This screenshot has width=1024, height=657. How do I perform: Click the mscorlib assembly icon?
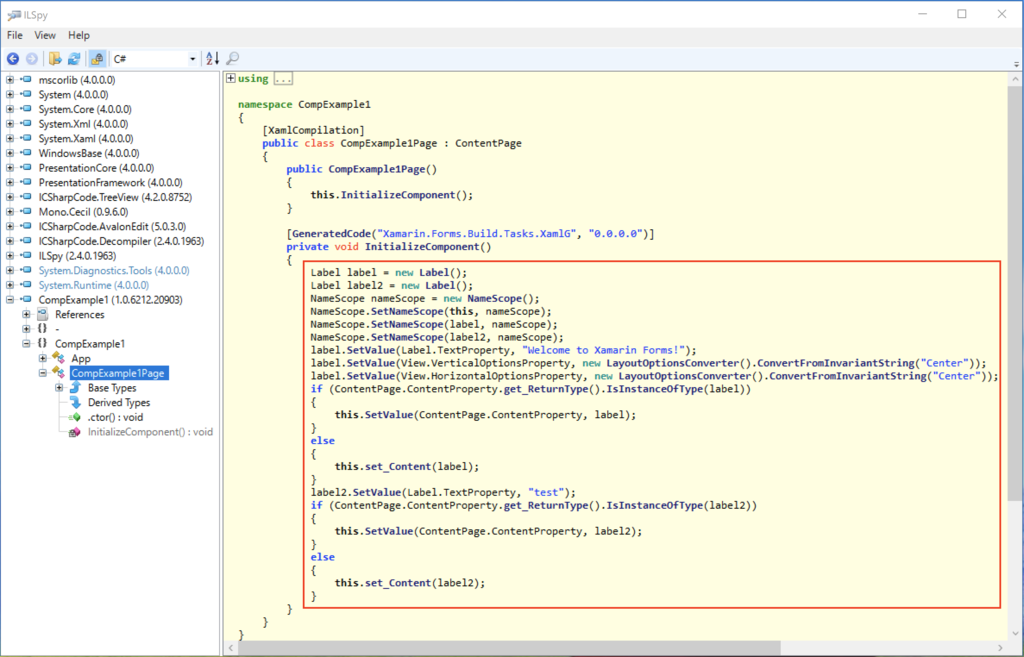(x=26, y=80)
